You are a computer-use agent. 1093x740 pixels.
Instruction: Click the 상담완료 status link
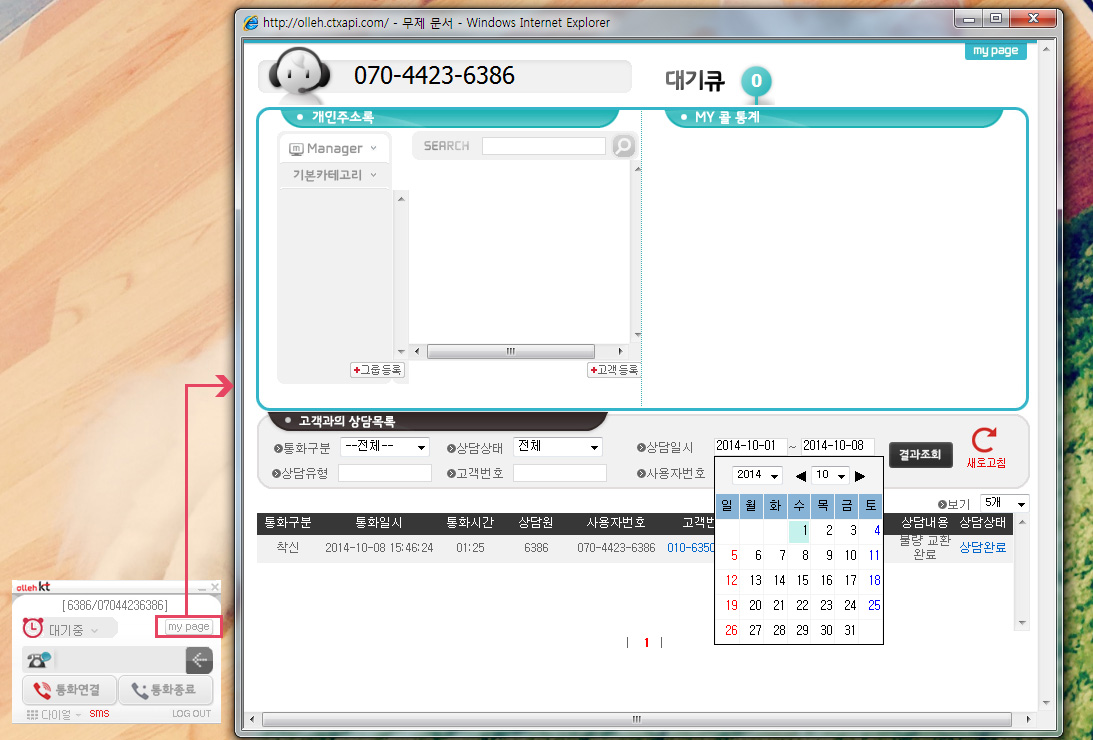[x=983, y=548]
